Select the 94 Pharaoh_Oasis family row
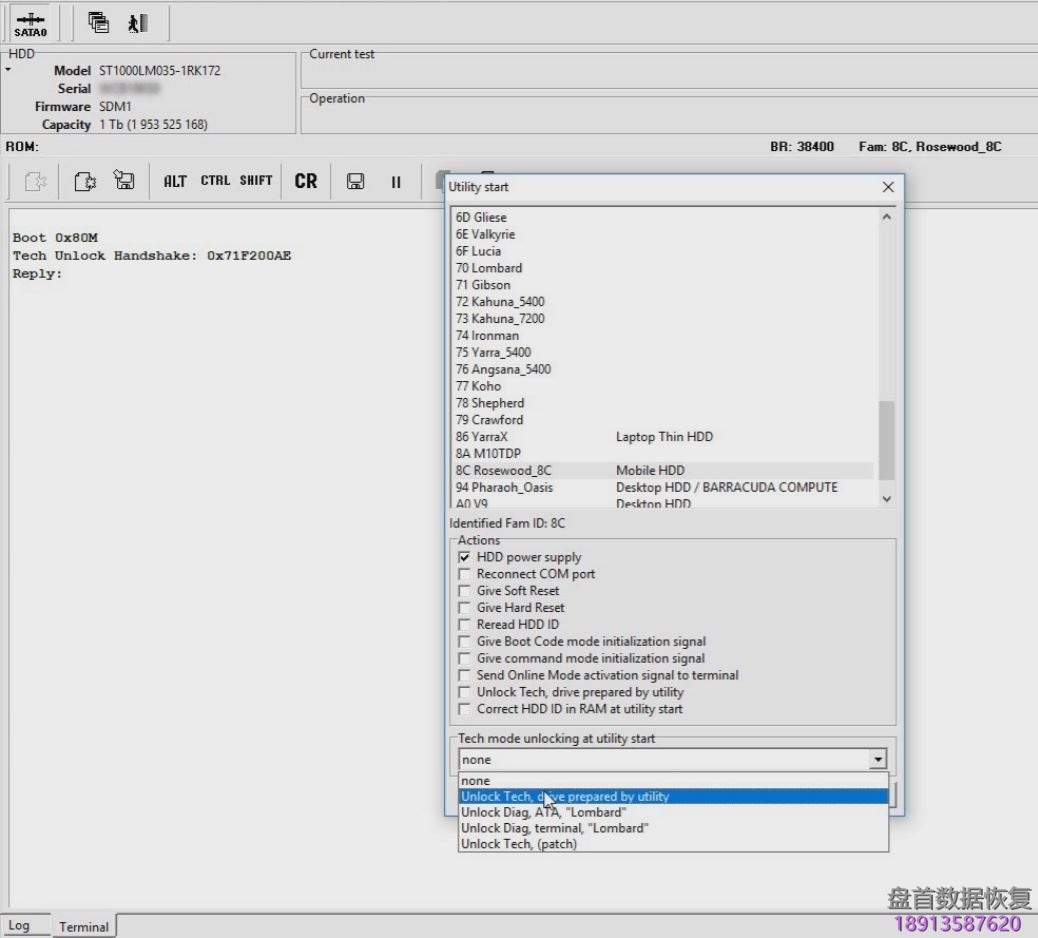 pos(504,488)
